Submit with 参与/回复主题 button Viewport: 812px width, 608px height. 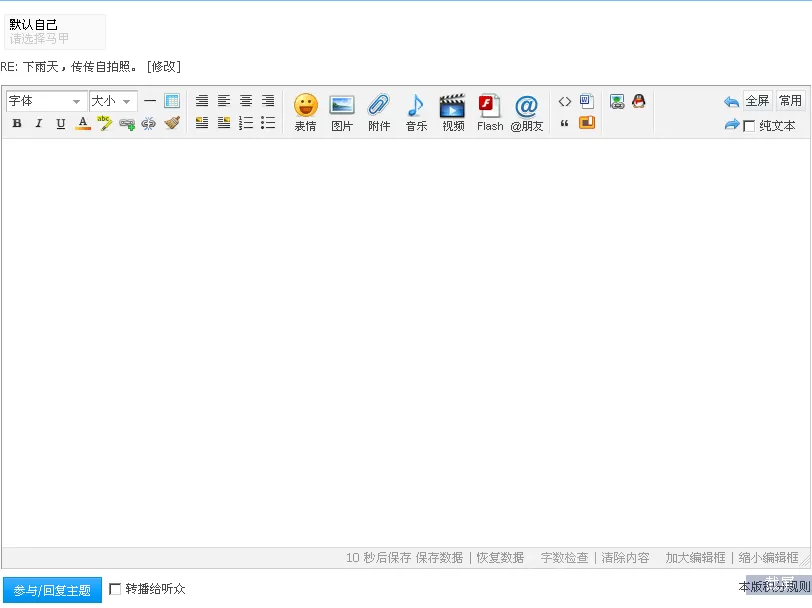point(51,589)
